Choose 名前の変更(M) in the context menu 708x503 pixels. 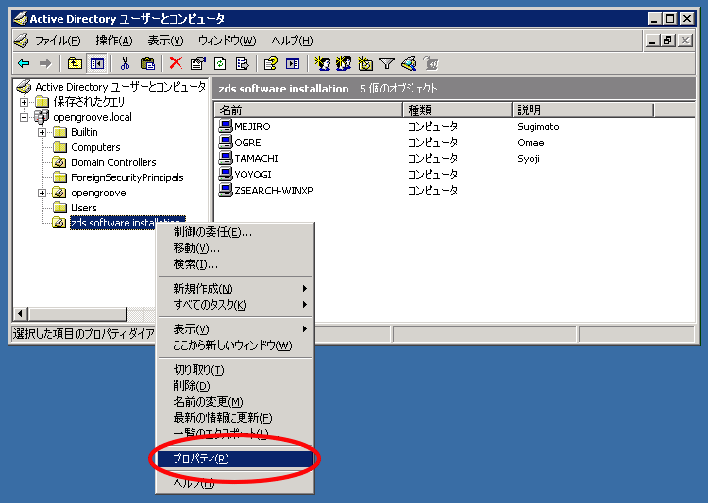pos(235,402)
